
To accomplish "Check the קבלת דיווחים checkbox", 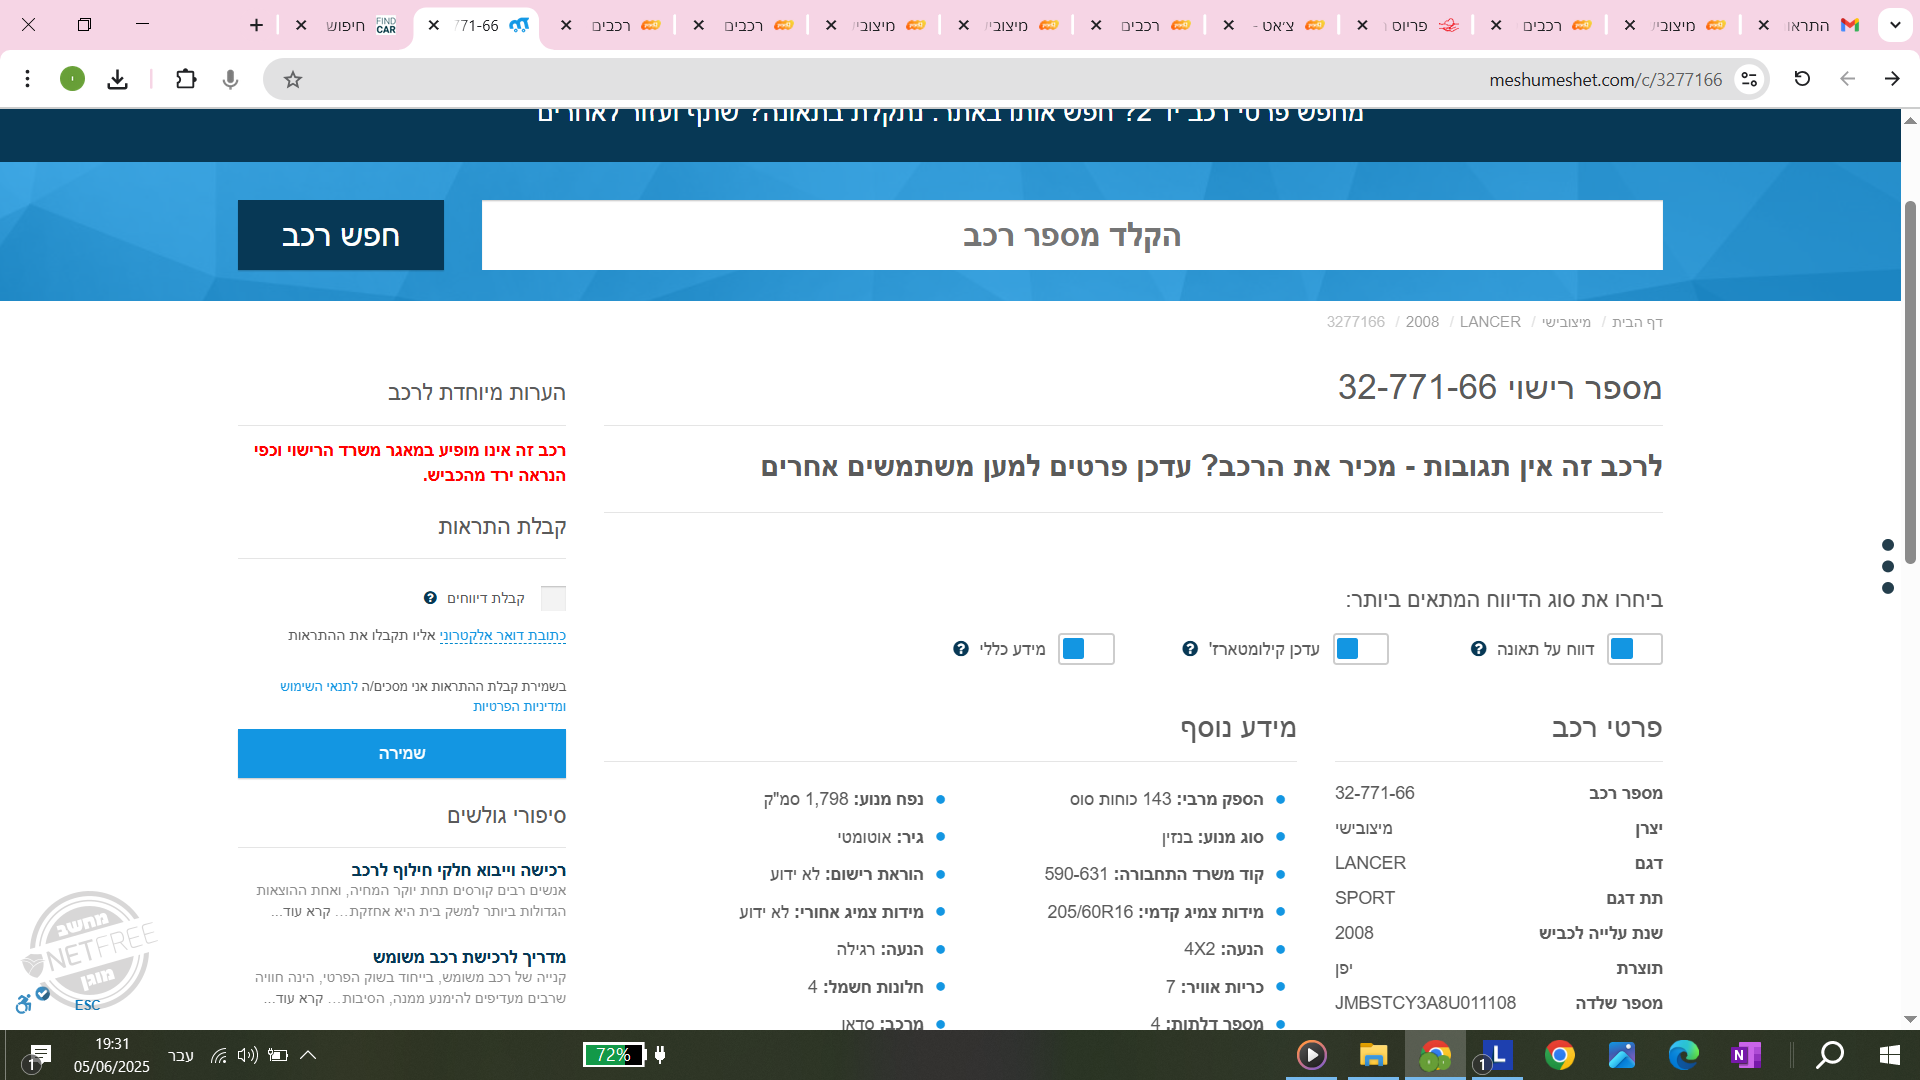I will click(x=553, y=598).
